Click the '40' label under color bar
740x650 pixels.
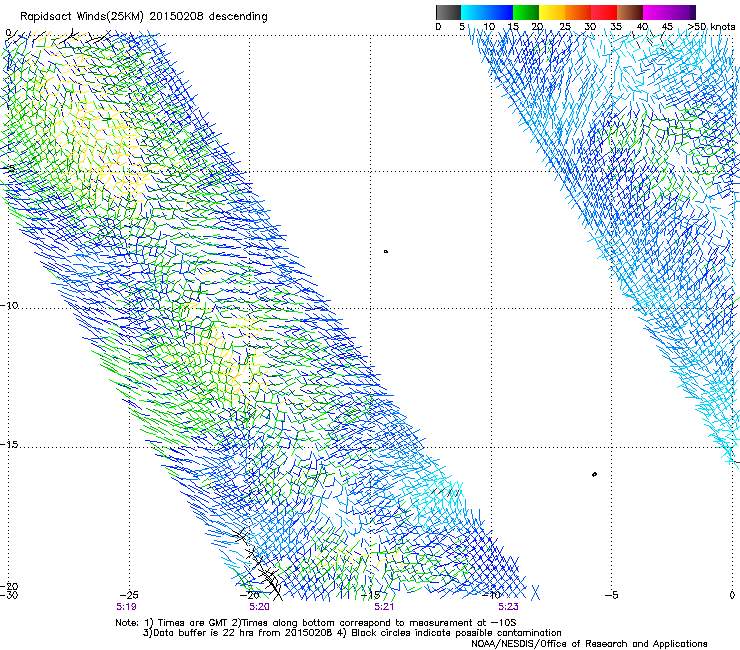point(642,27)
